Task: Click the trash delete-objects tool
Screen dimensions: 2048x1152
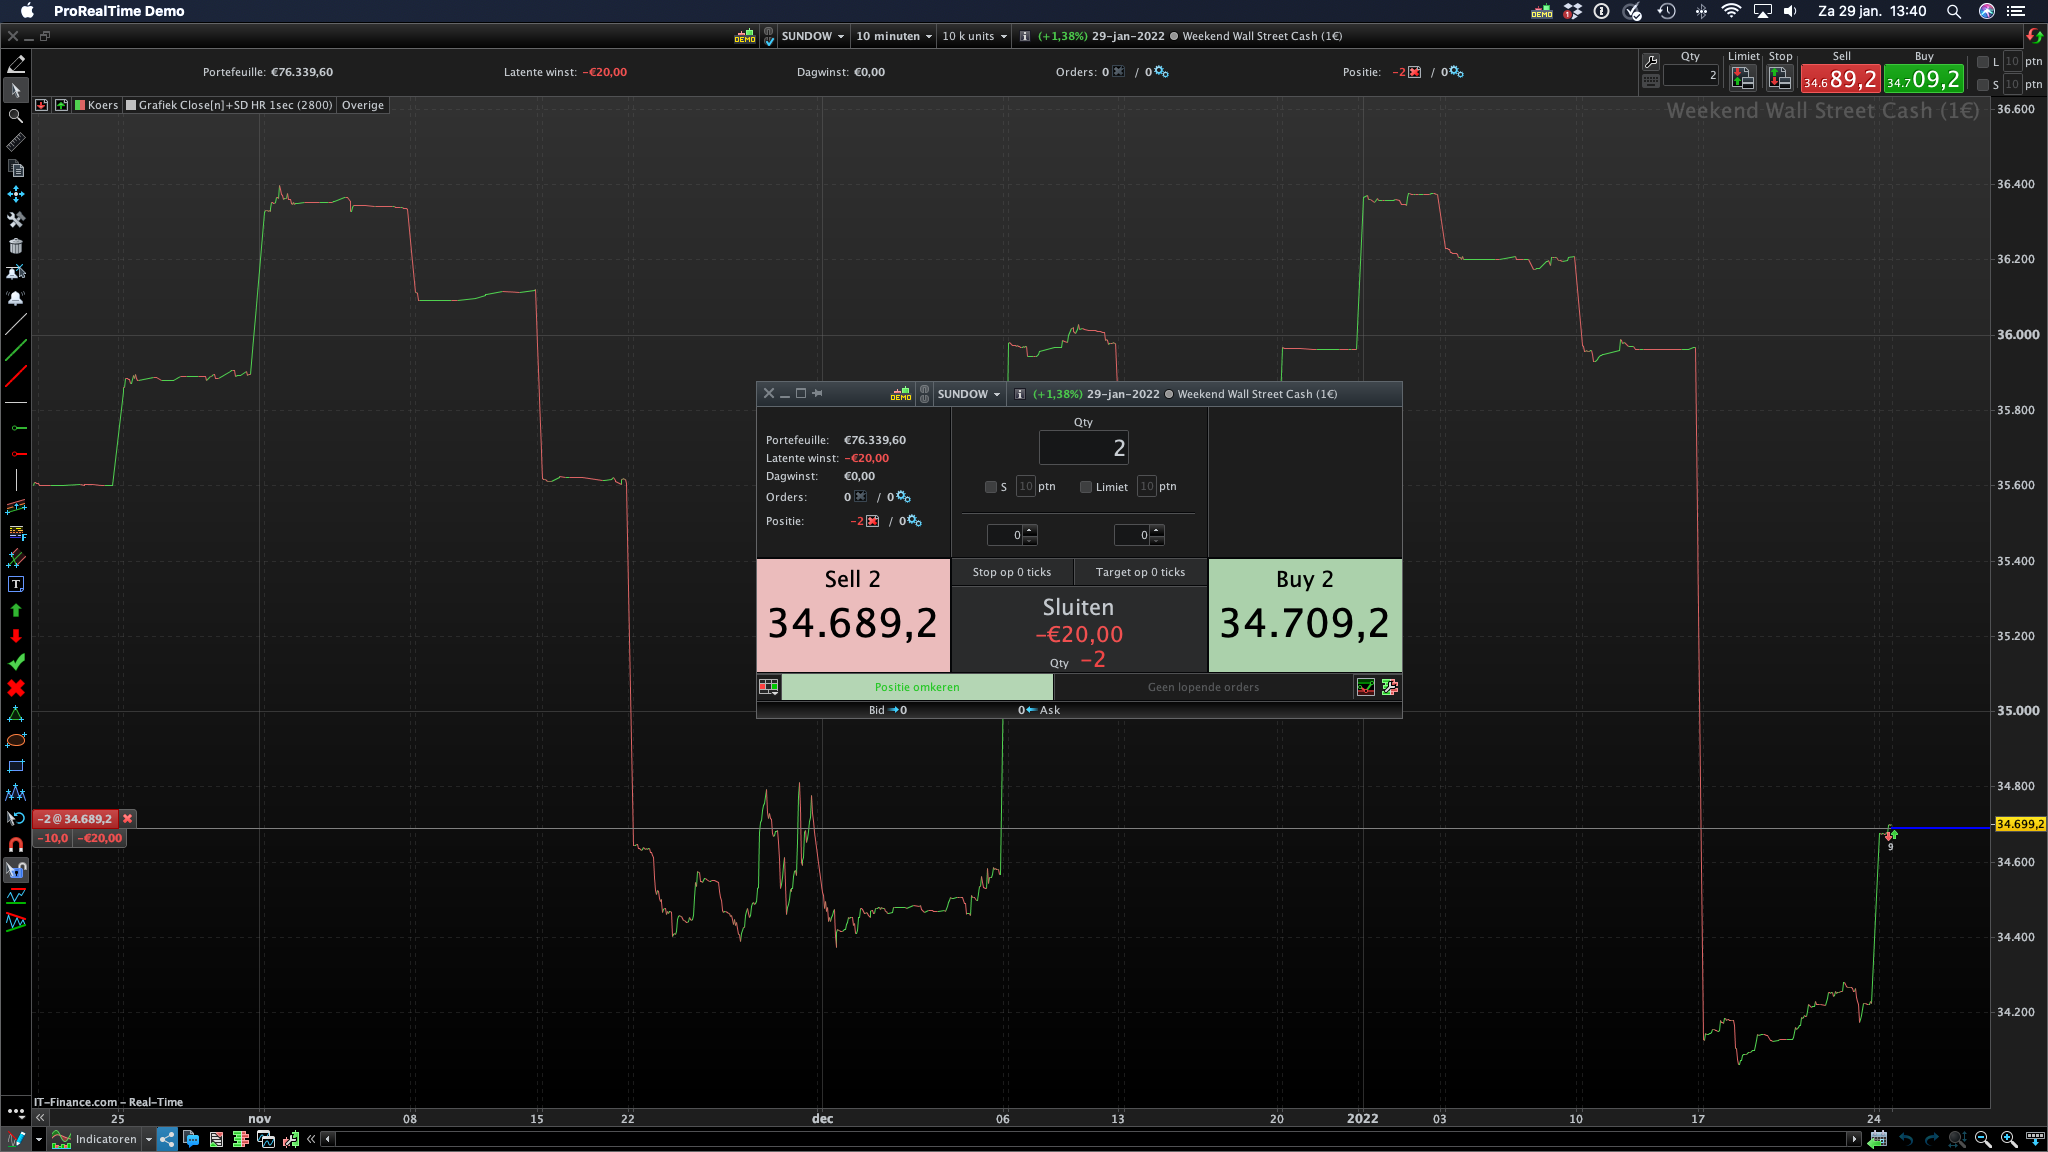Action: 16,246
